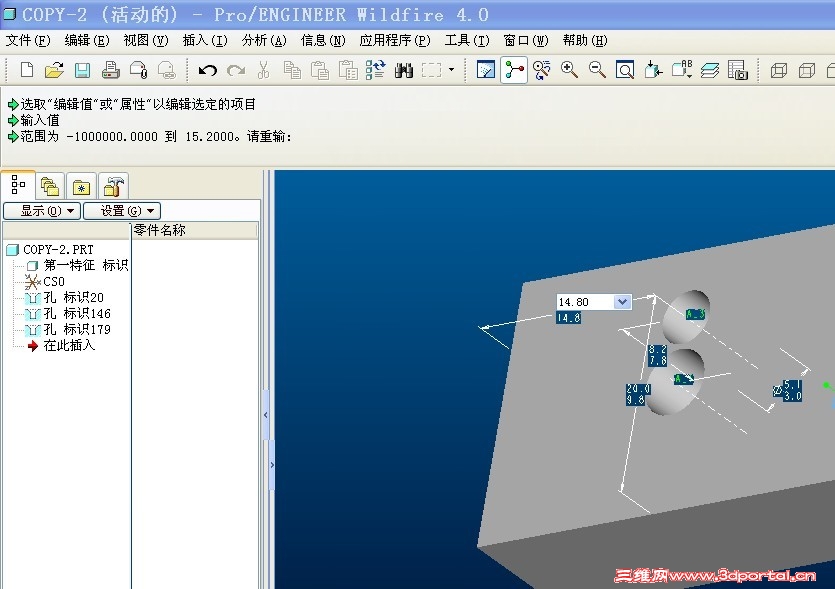Switch to the favorites tab

pos(81,186)
